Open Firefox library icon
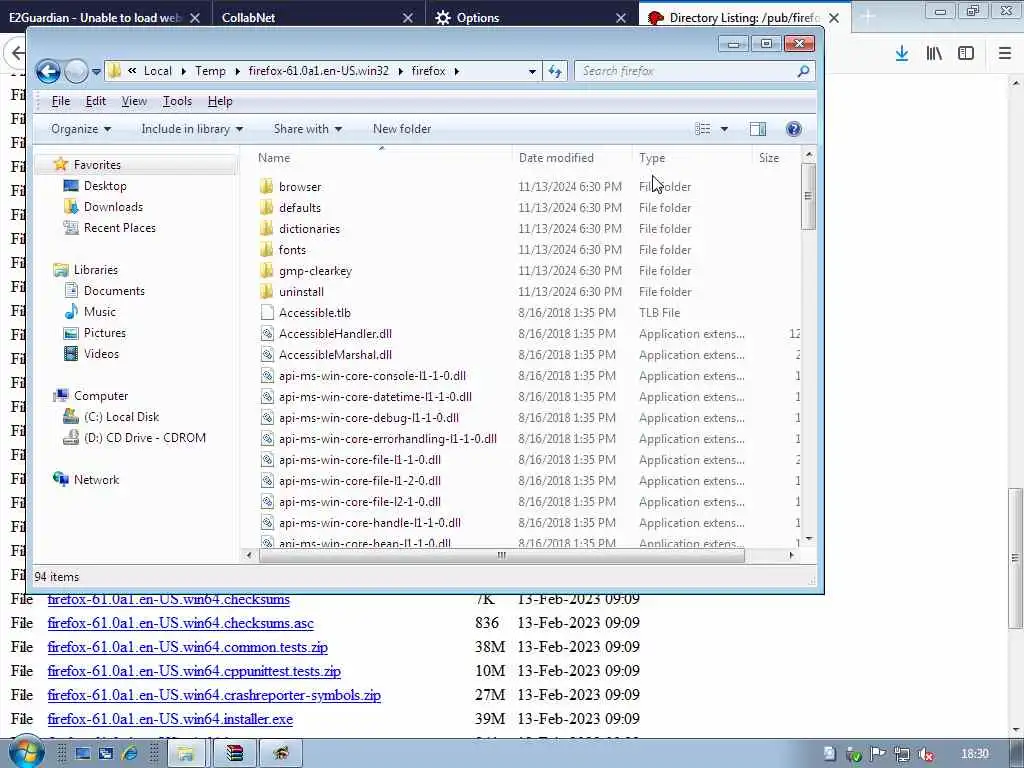The image size is (1024, 768). [x=934, y=54]
